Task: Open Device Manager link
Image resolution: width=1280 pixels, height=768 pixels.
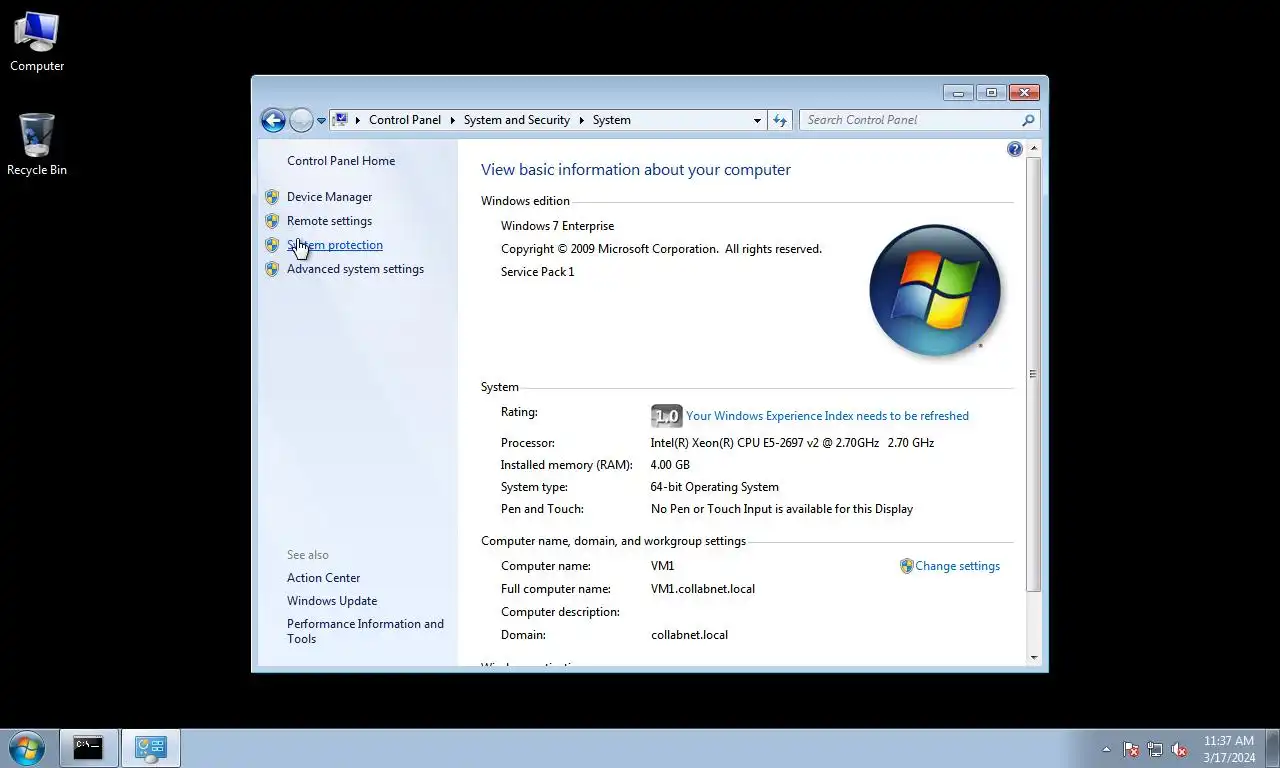Action: click(x=329, y=197)
